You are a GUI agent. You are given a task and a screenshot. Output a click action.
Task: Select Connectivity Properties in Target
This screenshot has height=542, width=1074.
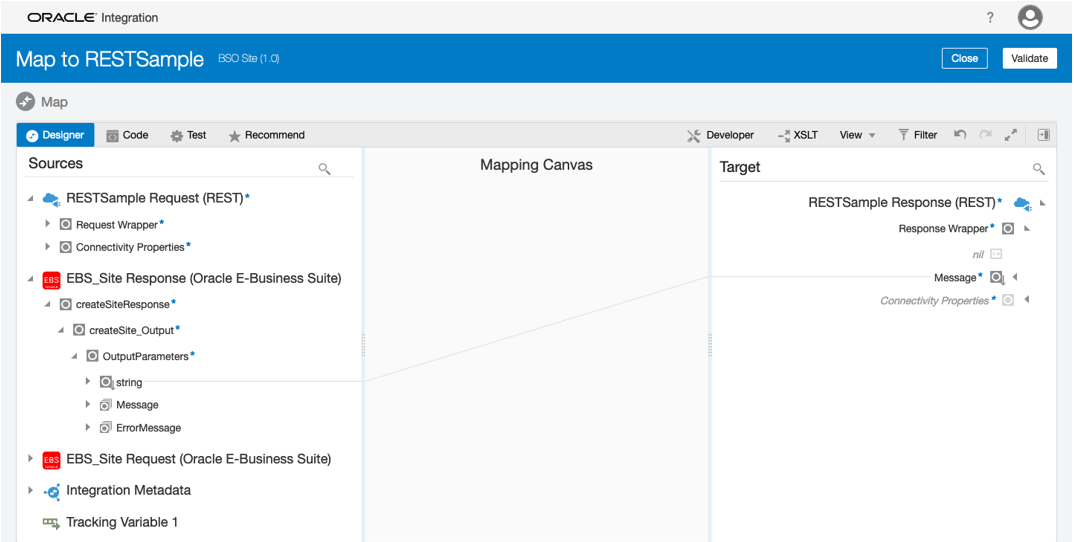tap(934, 300)
